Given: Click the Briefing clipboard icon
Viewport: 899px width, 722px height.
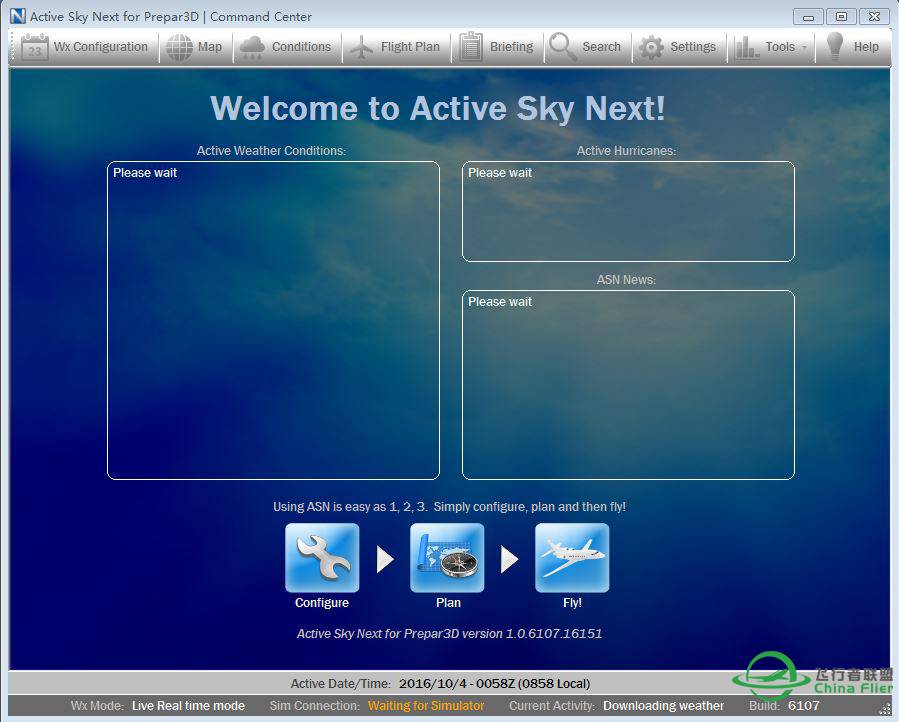Looking at the screenshot, I should (x=471, y=47).
